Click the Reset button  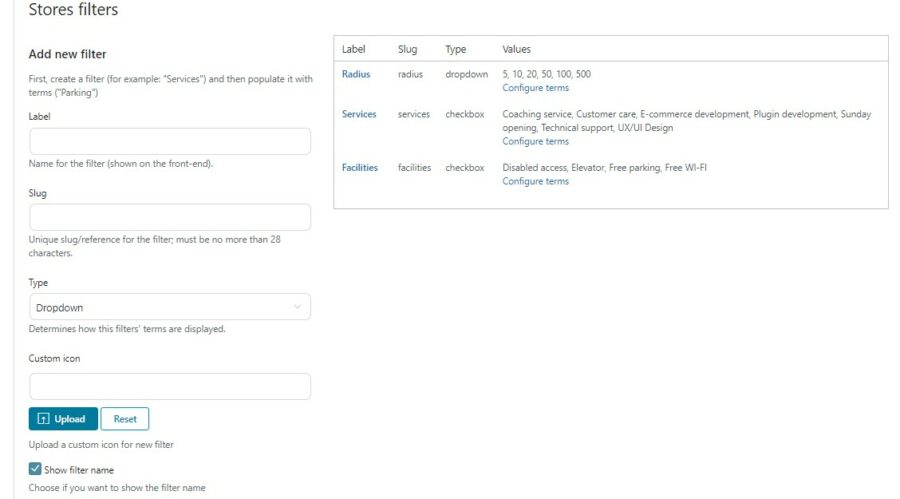pos(125,419)
